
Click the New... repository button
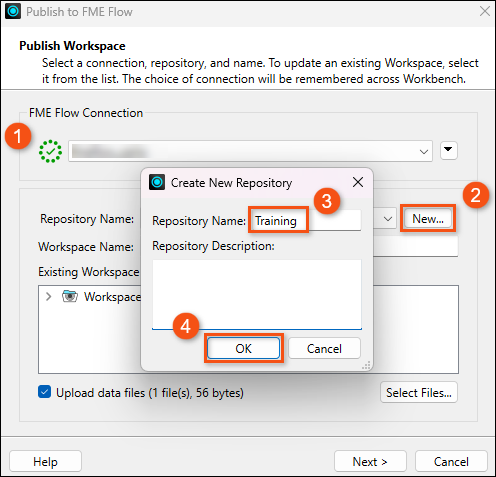pos(428,219)
